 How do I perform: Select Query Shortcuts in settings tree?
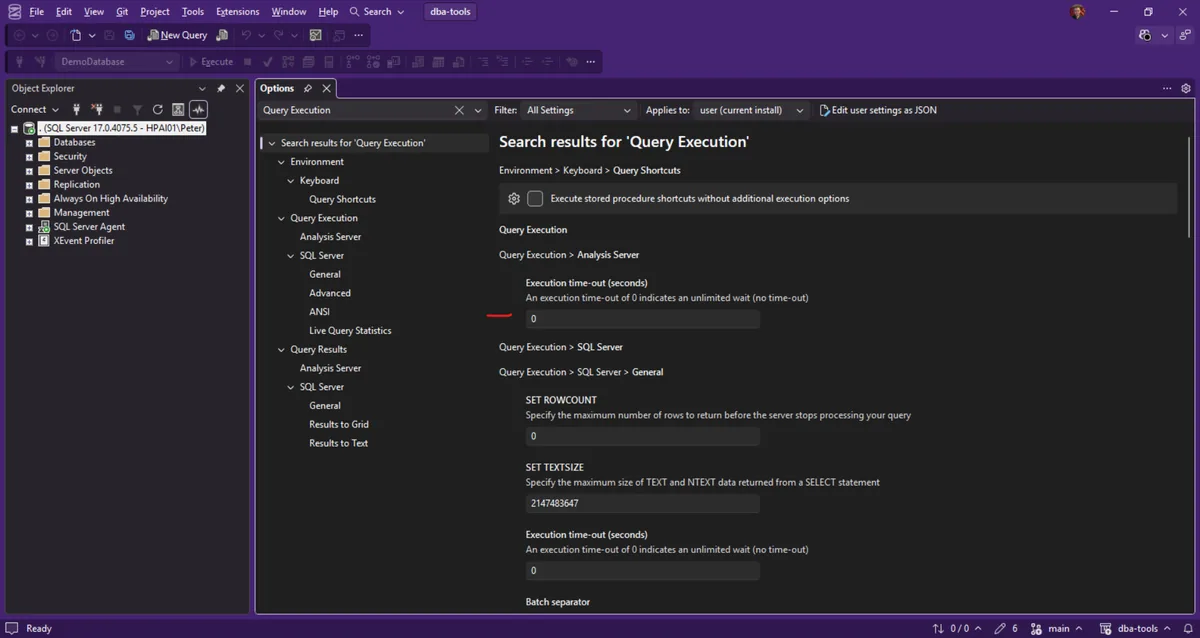[x=342, y=199]
